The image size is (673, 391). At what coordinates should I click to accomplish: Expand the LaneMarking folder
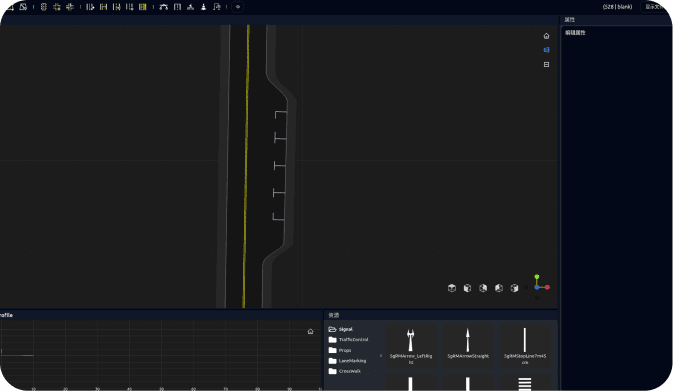tap(347, 361)
